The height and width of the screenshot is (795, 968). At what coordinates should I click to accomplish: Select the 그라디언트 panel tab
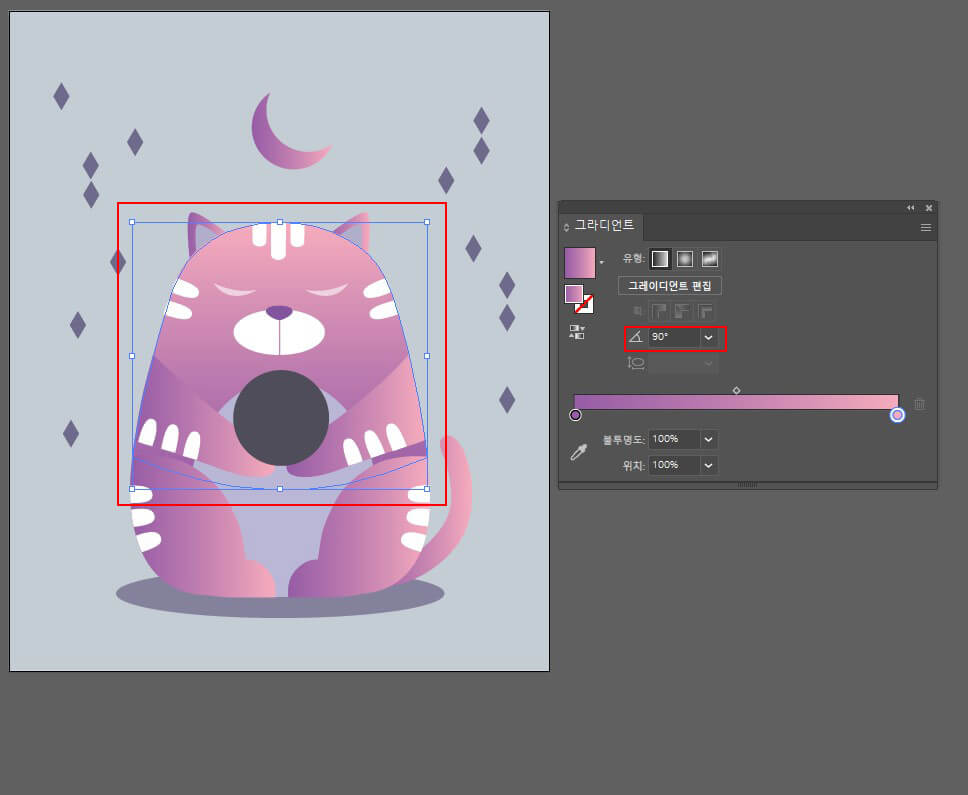(604, 225)
